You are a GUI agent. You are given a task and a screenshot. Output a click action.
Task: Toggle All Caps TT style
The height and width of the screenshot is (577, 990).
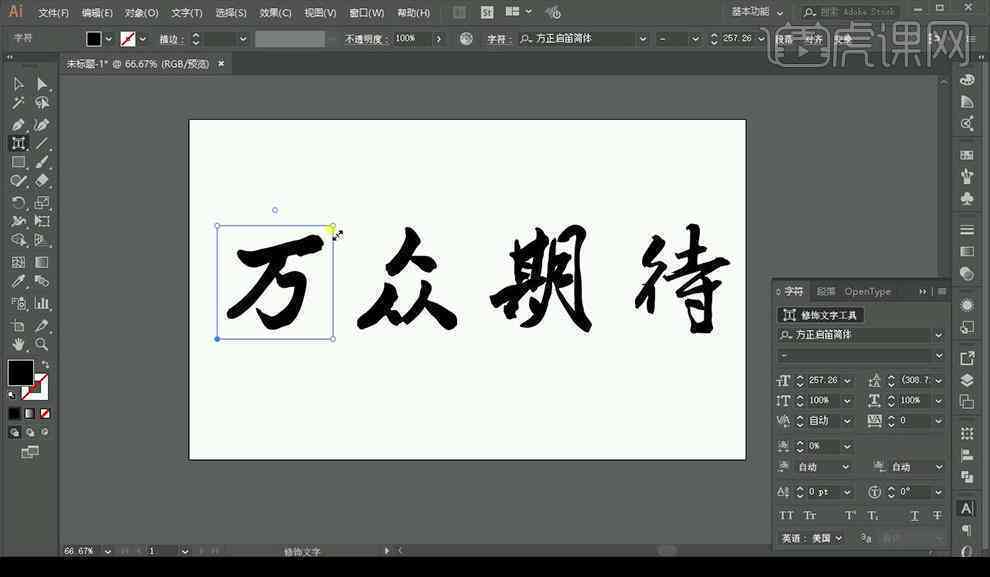point(786,516)
